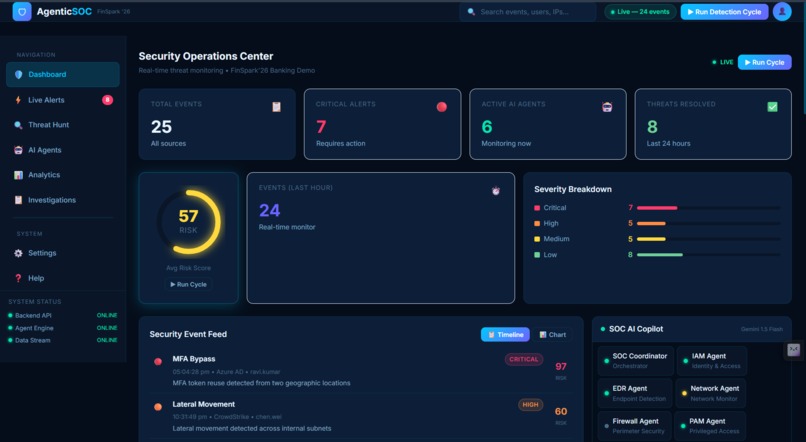
Task: Open Settings under System
Action: tap(63, 253)
